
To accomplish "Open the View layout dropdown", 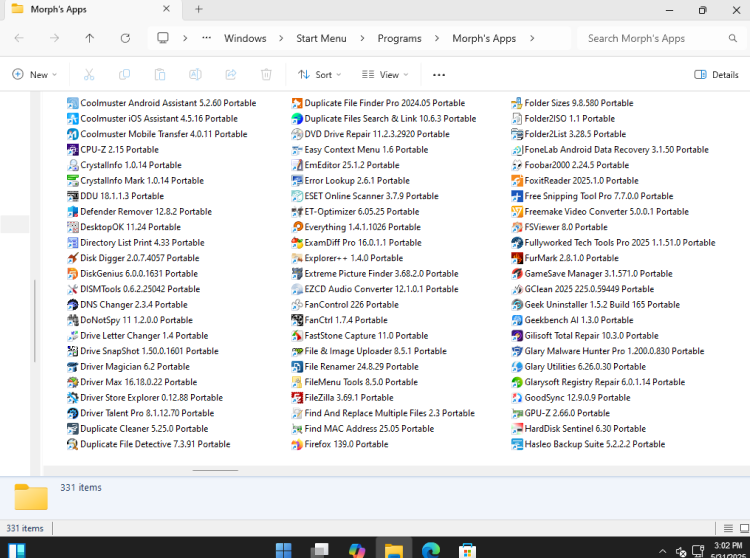I will click(385, 75).
